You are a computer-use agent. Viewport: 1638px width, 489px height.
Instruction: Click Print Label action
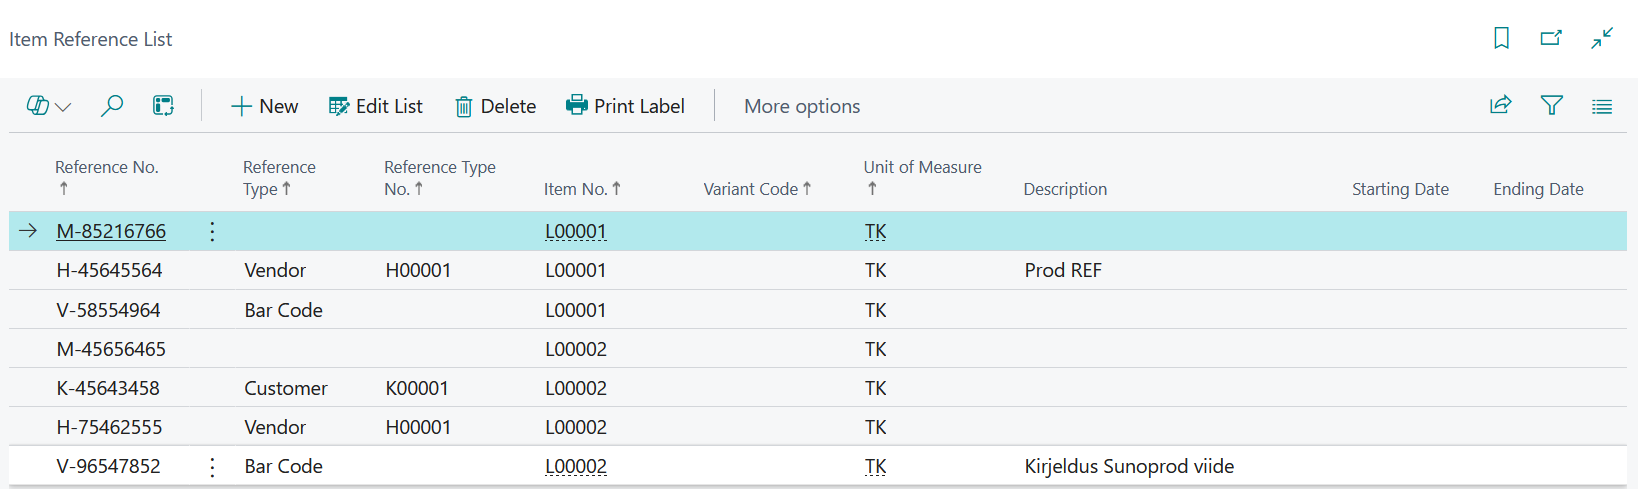626,106
